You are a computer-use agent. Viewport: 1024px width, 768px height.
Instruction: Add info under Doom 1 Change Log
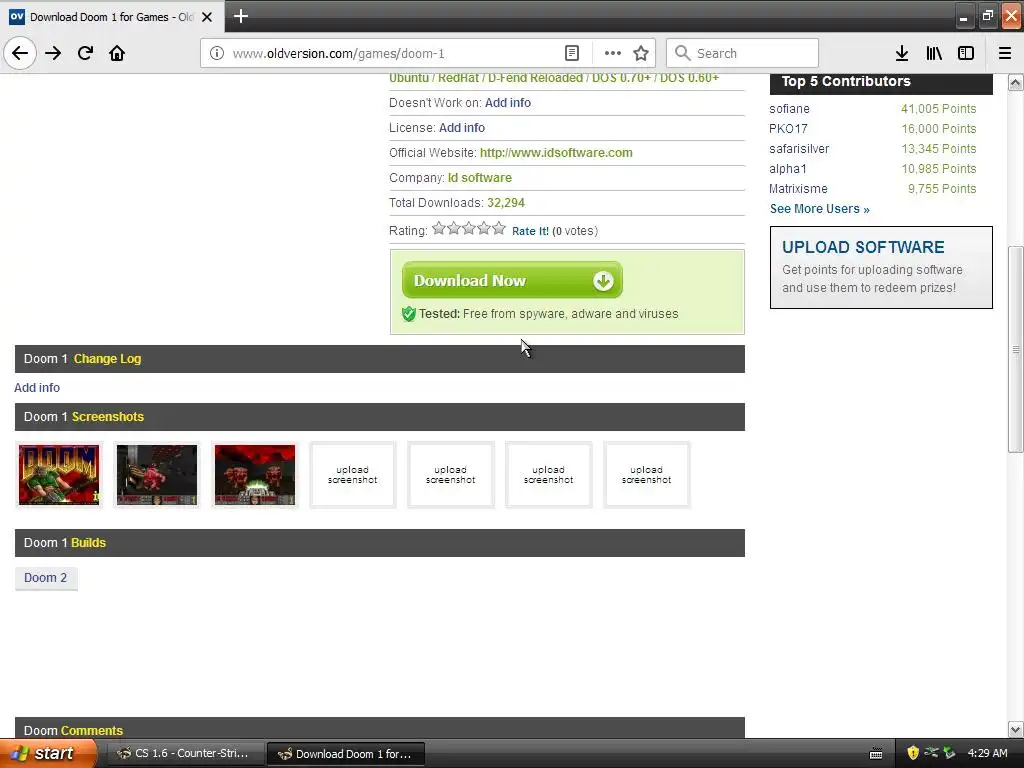pyautogui.click(x=37, y=388)
